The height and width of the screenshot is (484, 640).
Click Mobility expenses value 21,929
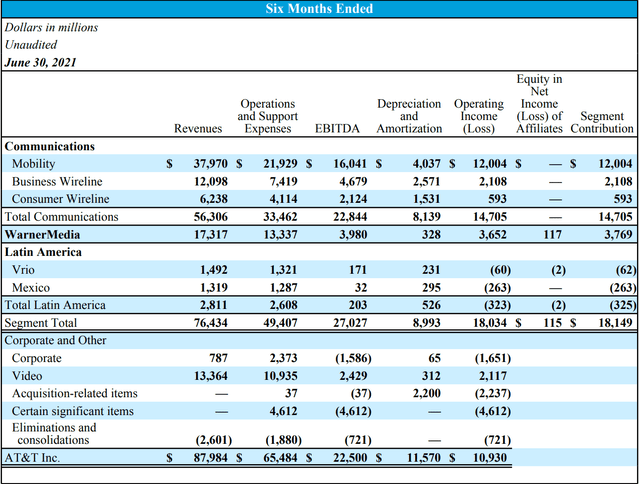(280, 164)
